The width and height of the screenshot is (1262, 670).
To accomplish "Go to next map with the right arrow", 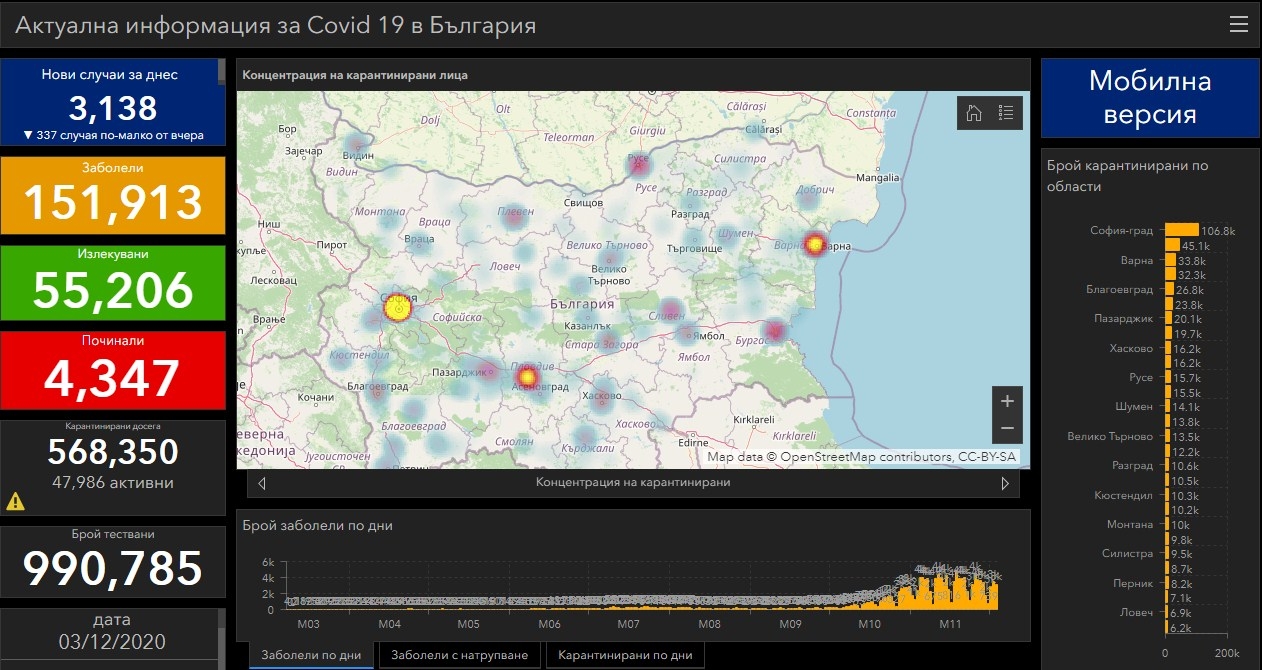I will point(1005,483).
